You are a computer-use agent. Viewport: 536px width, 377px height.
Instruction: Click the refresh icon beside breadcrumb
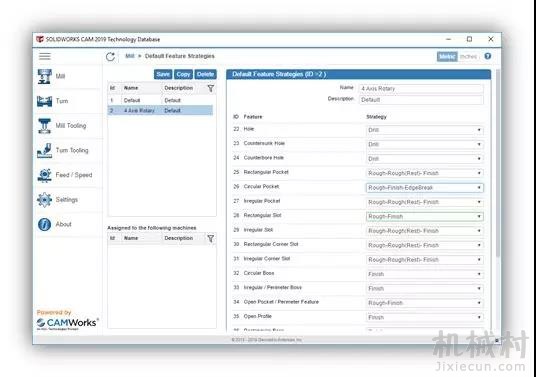click(x=110, y=57)
